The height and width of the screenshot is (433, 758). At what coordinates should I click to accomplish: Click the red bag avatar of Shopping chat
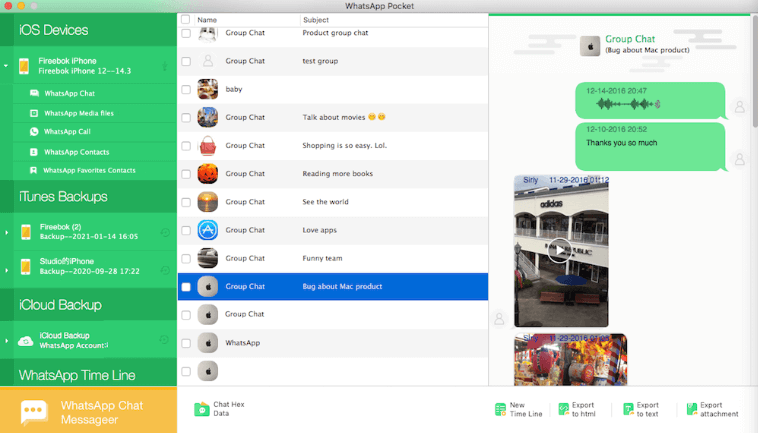coord(207,145)
